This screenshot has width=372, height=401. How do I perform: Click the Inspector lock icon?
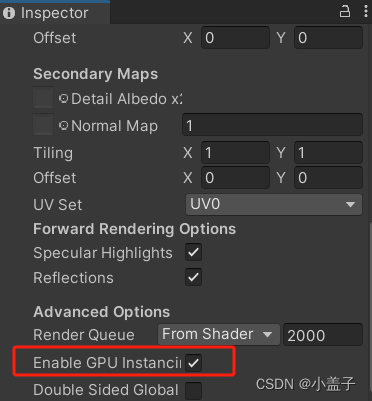[345, 12]
